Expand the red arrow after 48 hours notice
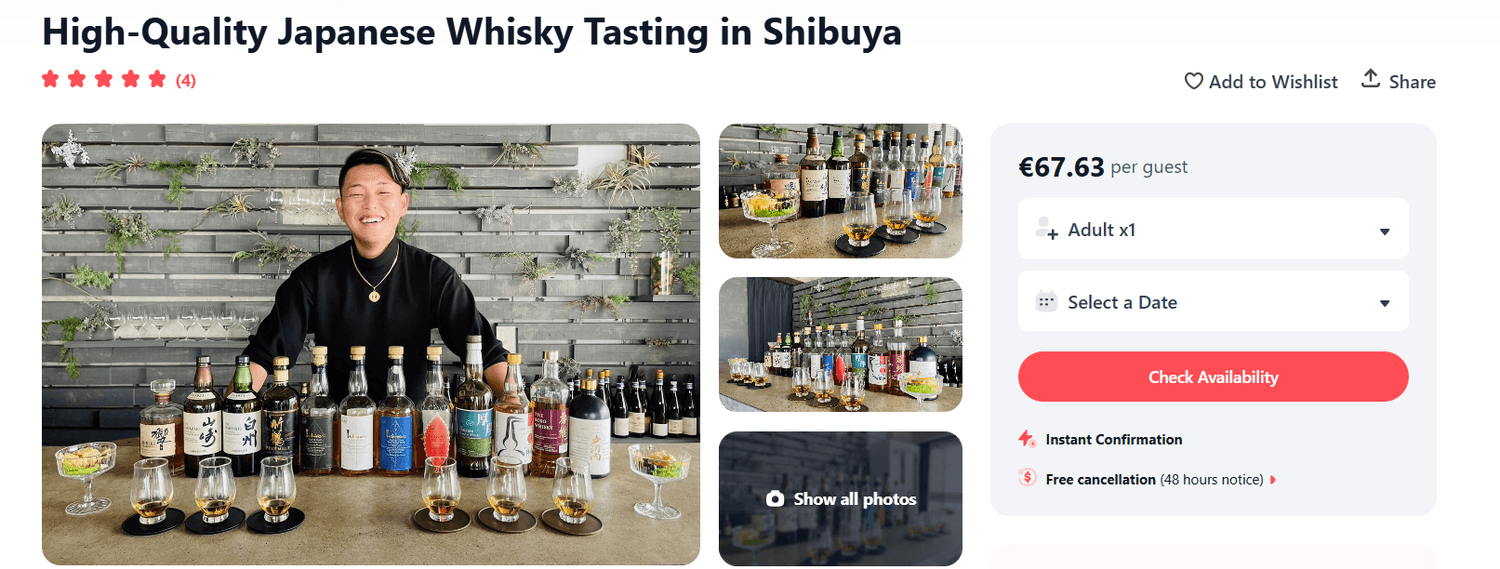This screenshot has height=569, width=1500. [1273, 480]
